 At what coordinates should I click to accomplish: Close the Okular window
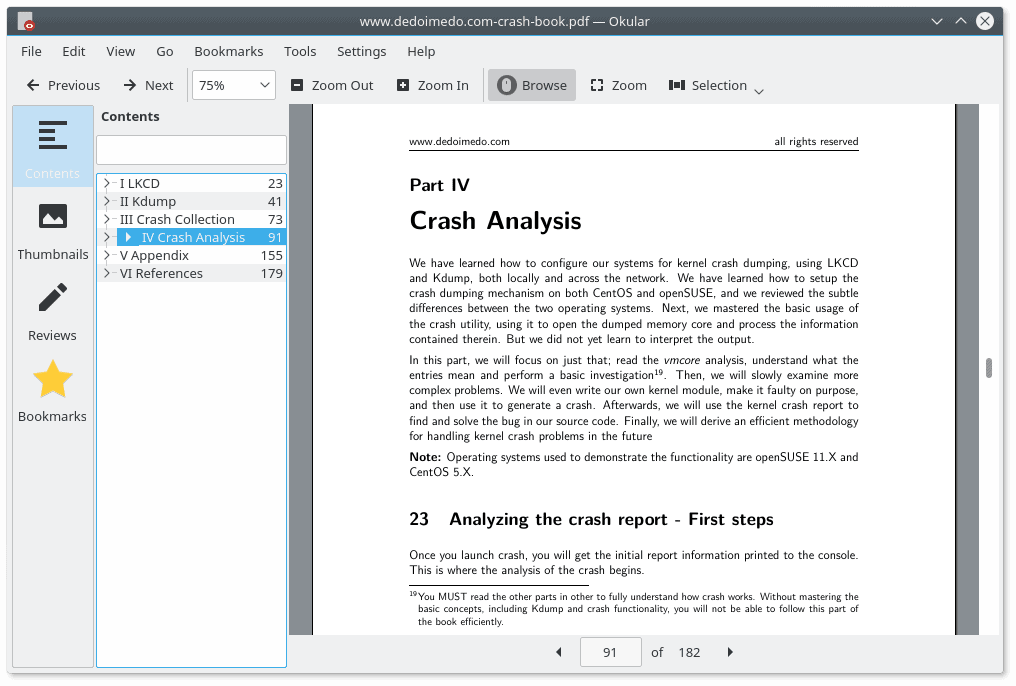click(x=985, y=21)
